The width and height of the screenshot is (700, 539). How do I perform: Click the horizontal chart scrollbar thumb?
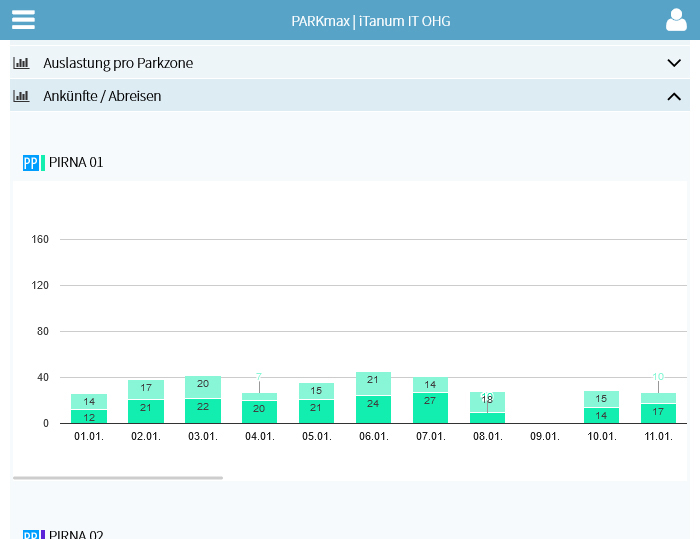[118, 477]
